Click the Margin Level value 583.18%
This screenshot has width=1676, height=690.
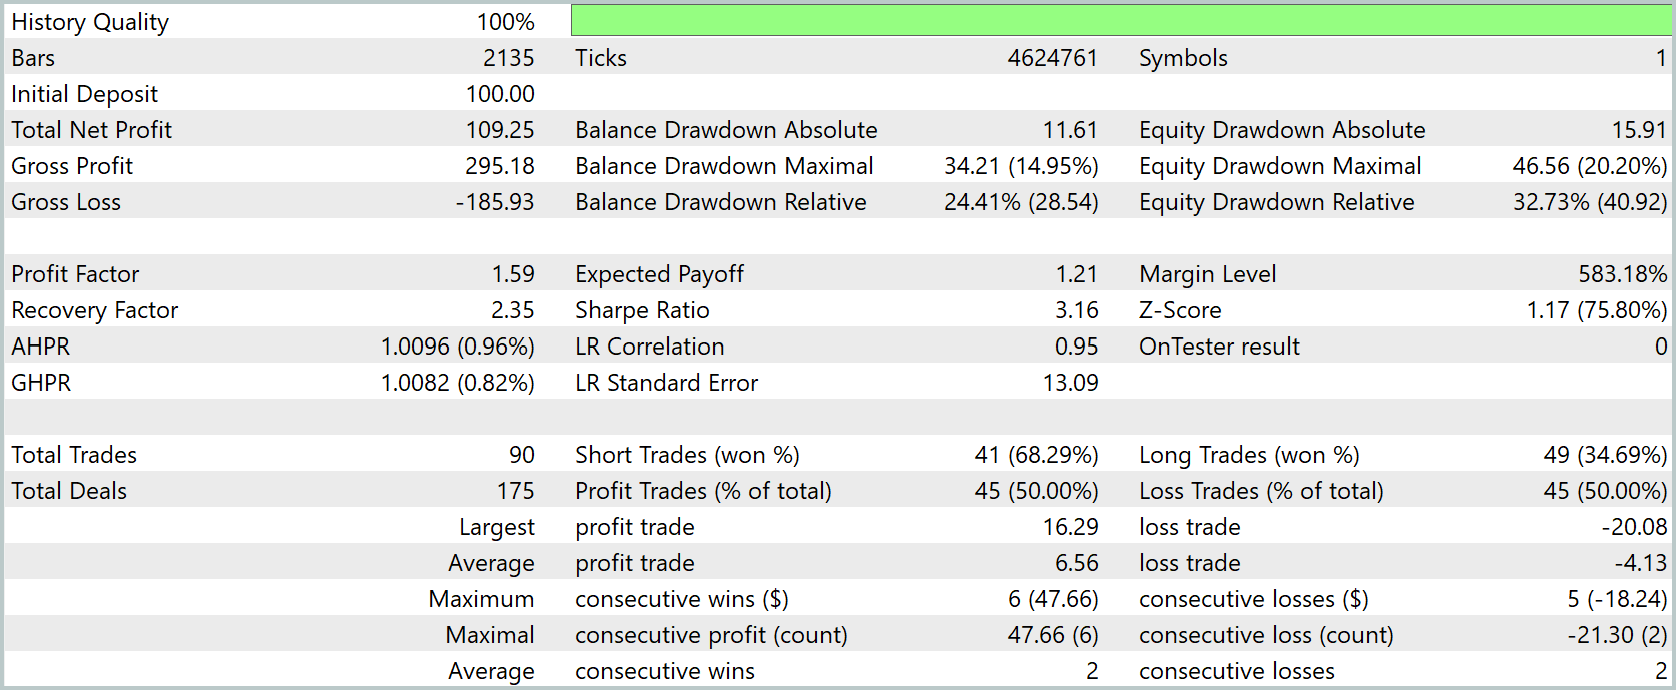pyautogui.click(x=1622, y=274)
